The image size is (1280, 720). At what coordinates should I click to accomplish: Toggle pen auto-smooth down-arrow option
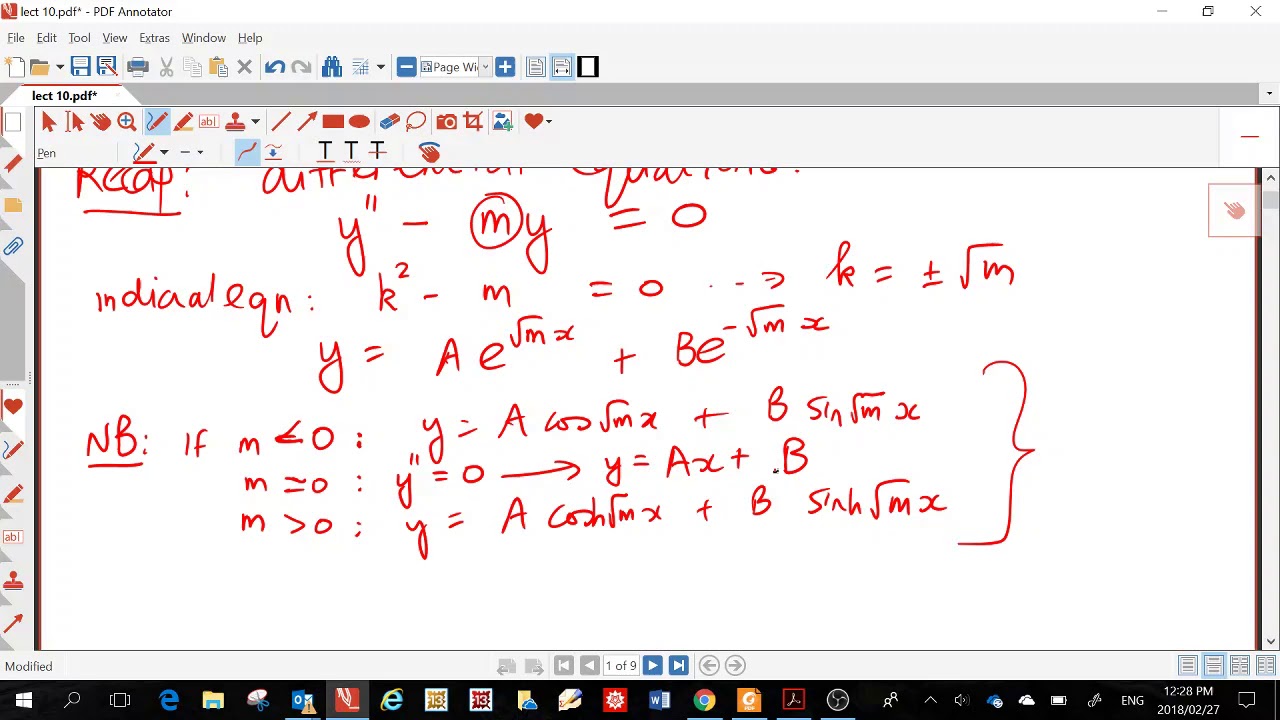pyautogui.click(x=273, y=152)
